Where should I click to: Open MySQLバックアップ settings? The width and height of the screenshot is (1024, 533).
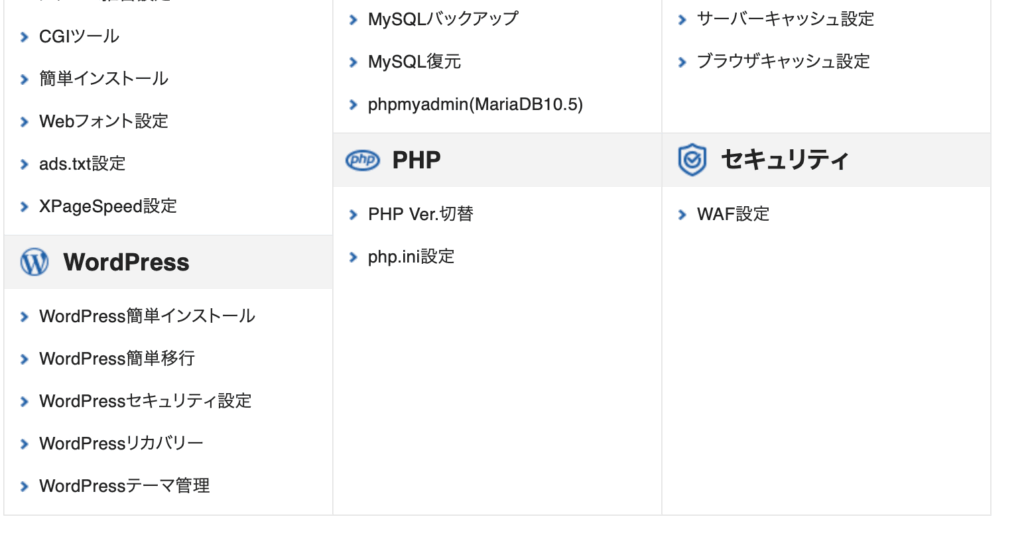pos(443,19)
